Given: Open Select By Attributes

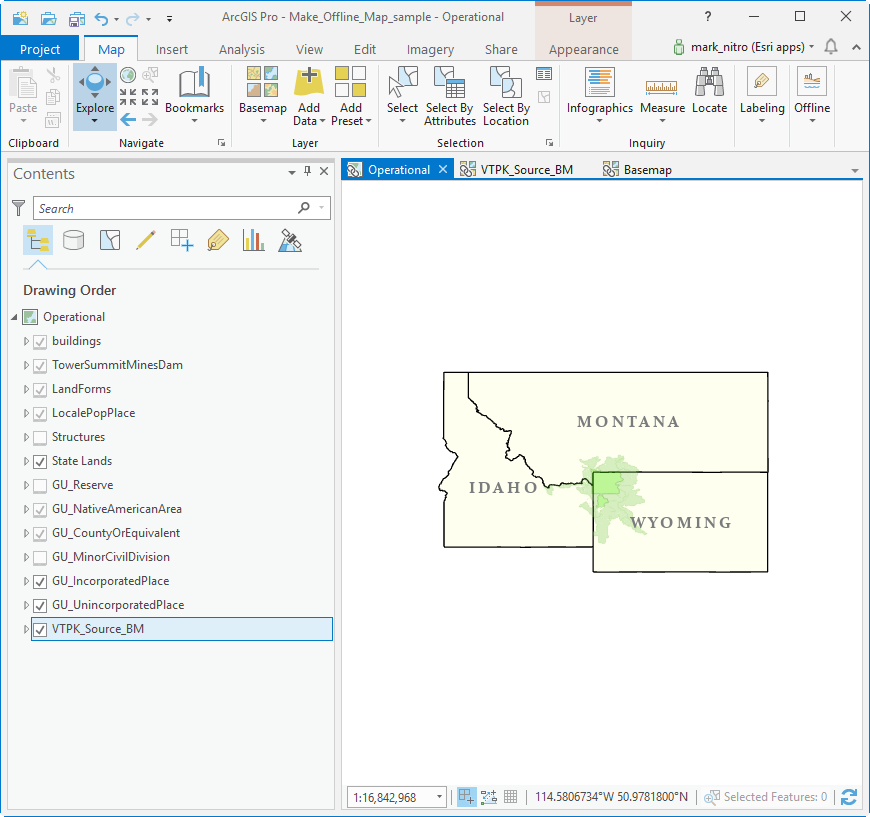Looking at the screenshot, I should point(450,95).
